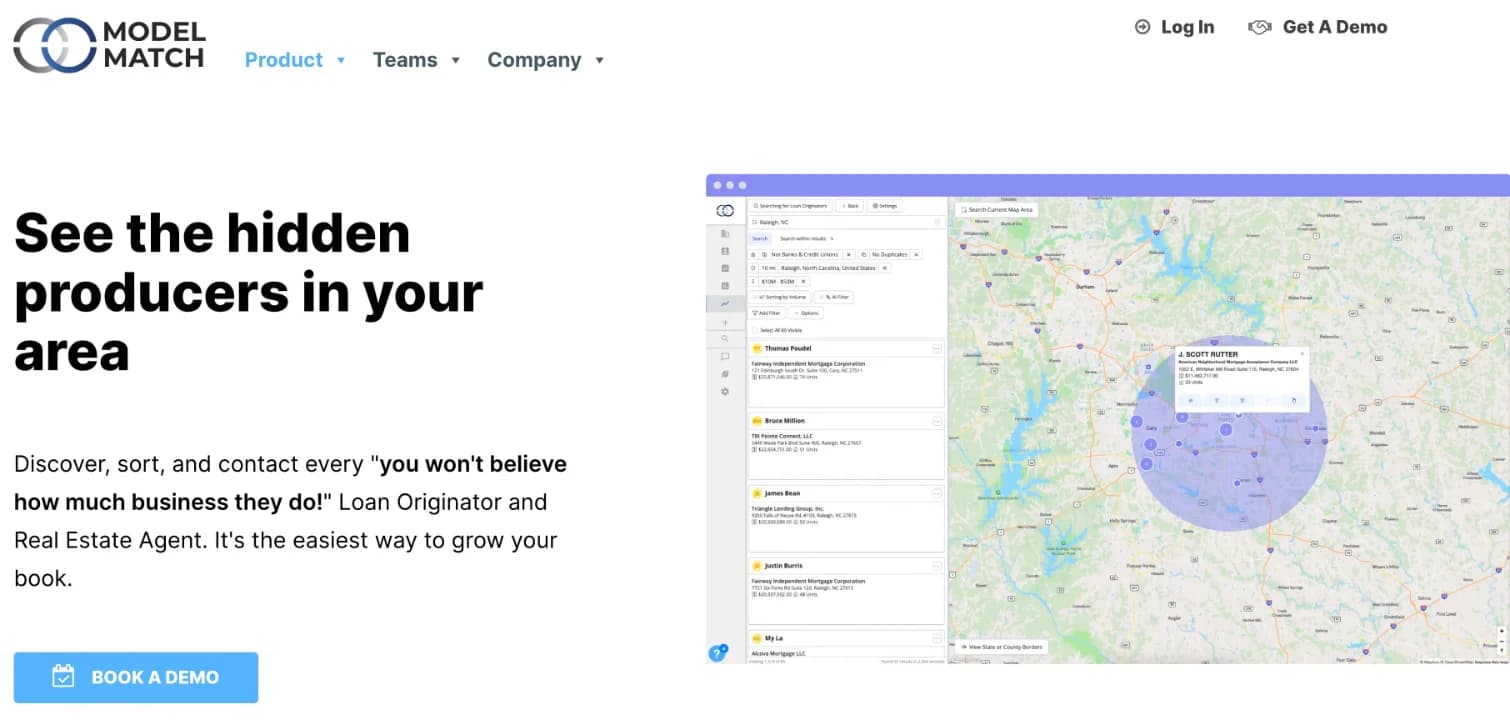The width and height of the screenshot is (1510, 721).
Task: Open Bruce Million card menu button
Action: pyautogui.click(x=937, y=422)
